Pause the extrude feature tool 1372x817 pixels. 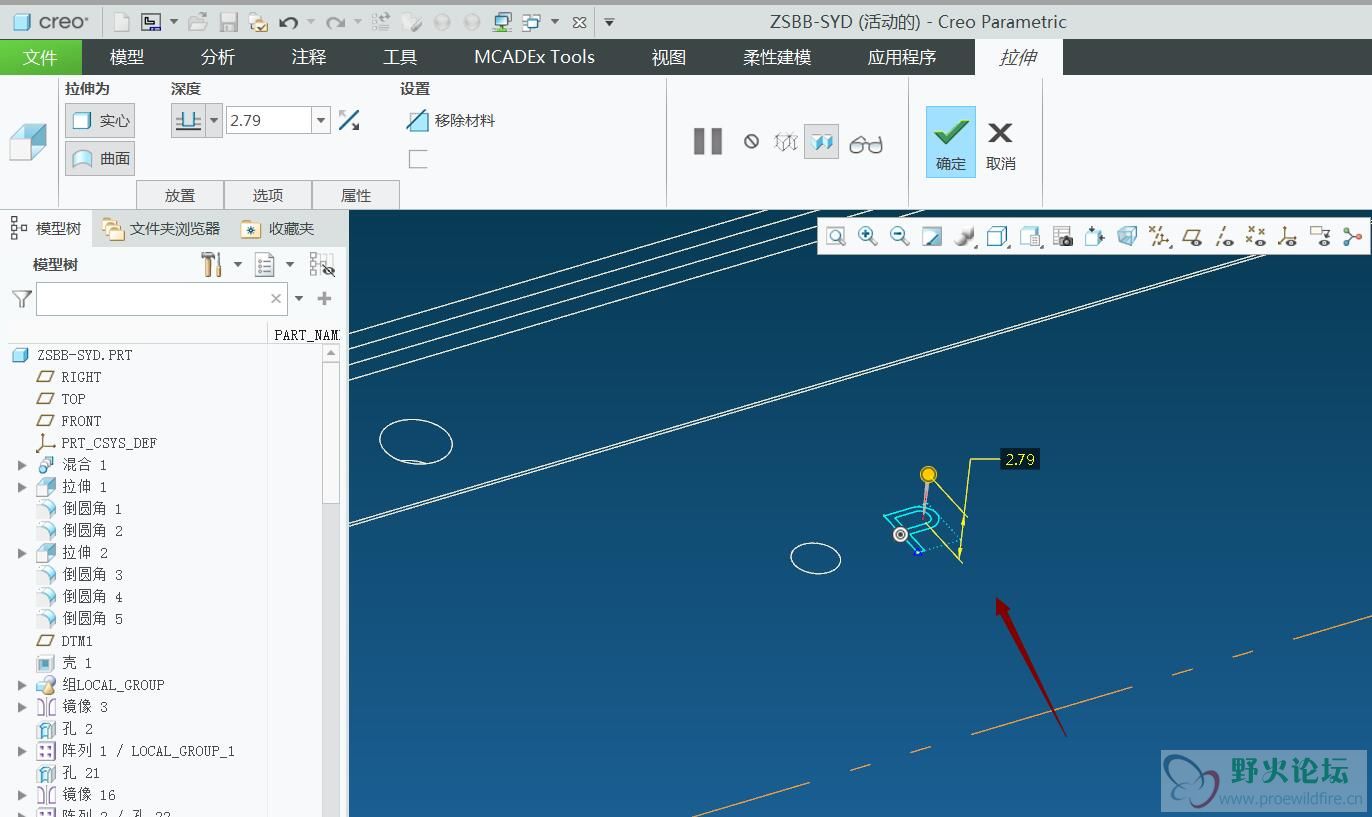[x=708, y=141]
